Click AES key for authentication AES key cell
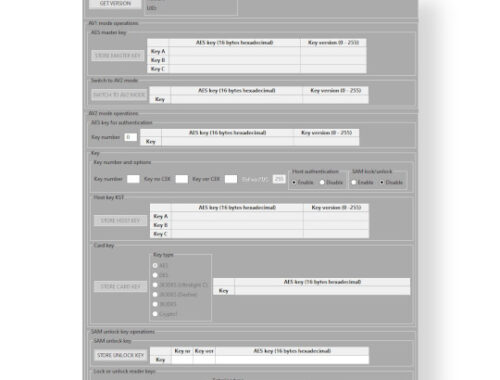Viewport: 500px width, 380px height. [228, 142]
